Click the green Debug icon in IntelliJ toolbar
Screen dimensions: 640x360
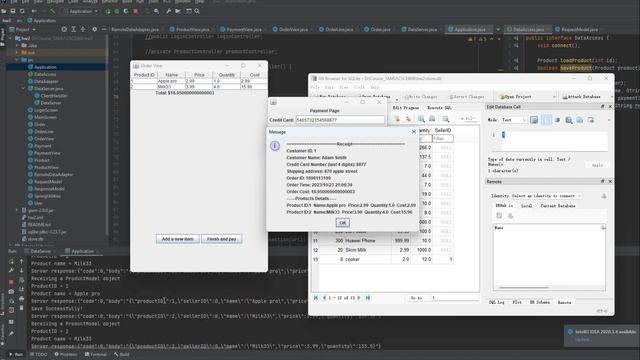click(117, 11)
